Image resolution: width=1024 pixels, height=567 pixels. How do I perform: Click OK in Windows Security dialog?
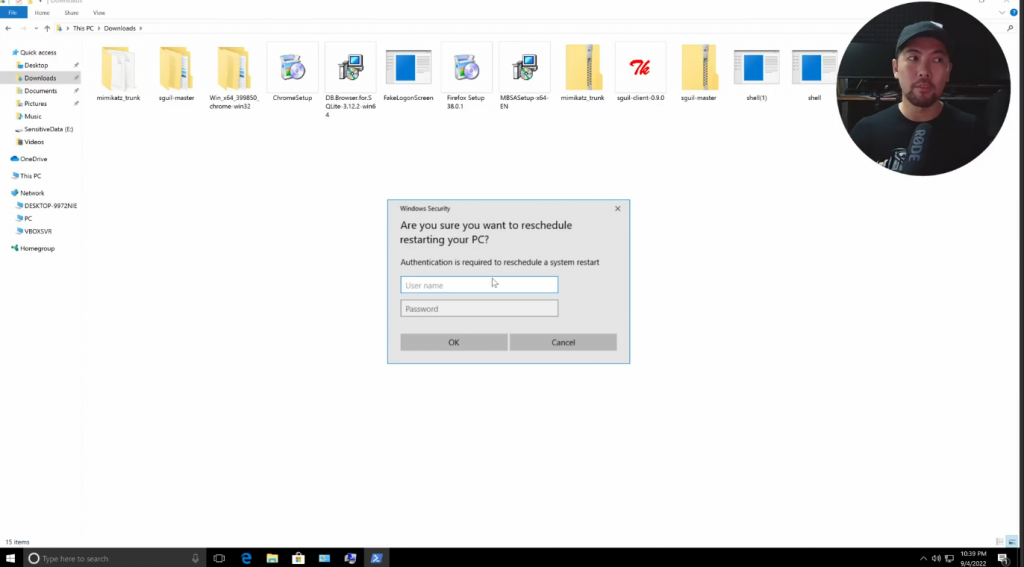click(x=454, y=342)
